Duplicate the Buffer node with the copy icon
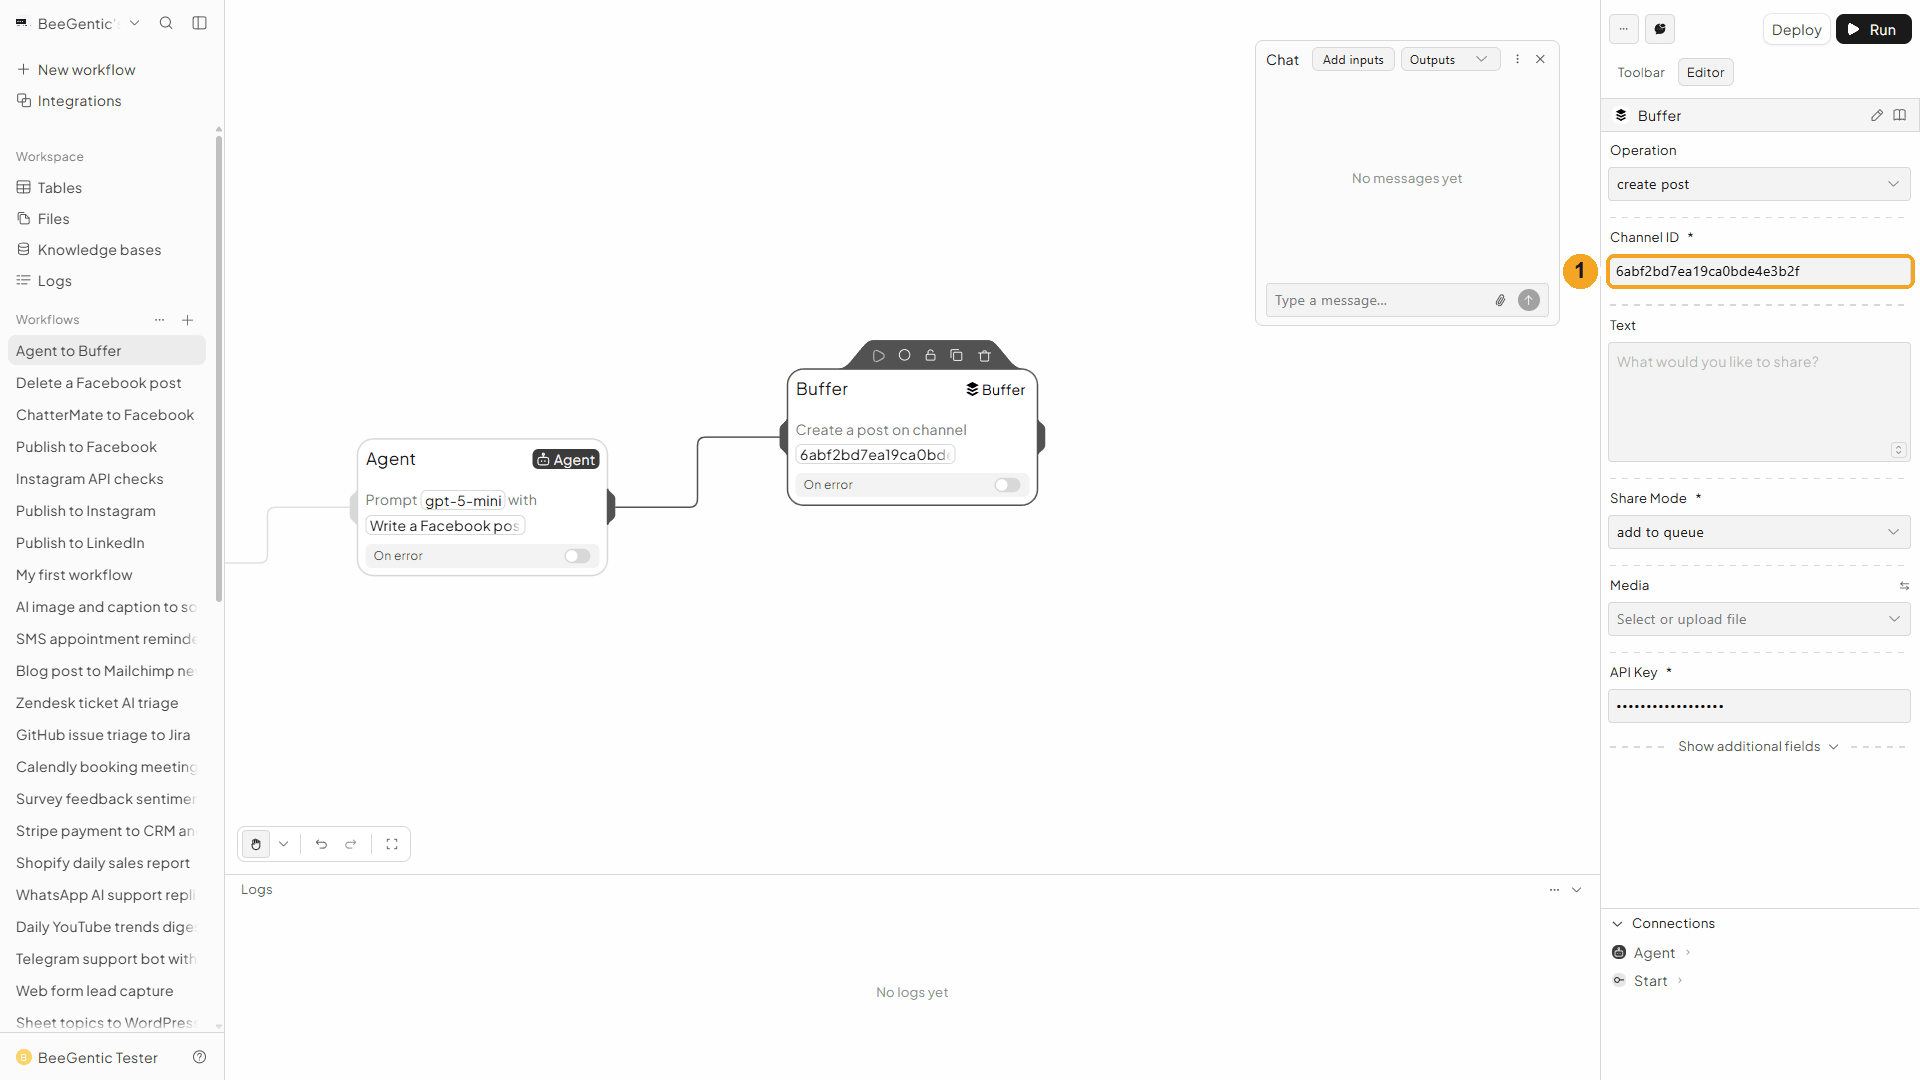Image resolution: width=1920 pixels, height=1080 pixels. coord(957,356)
